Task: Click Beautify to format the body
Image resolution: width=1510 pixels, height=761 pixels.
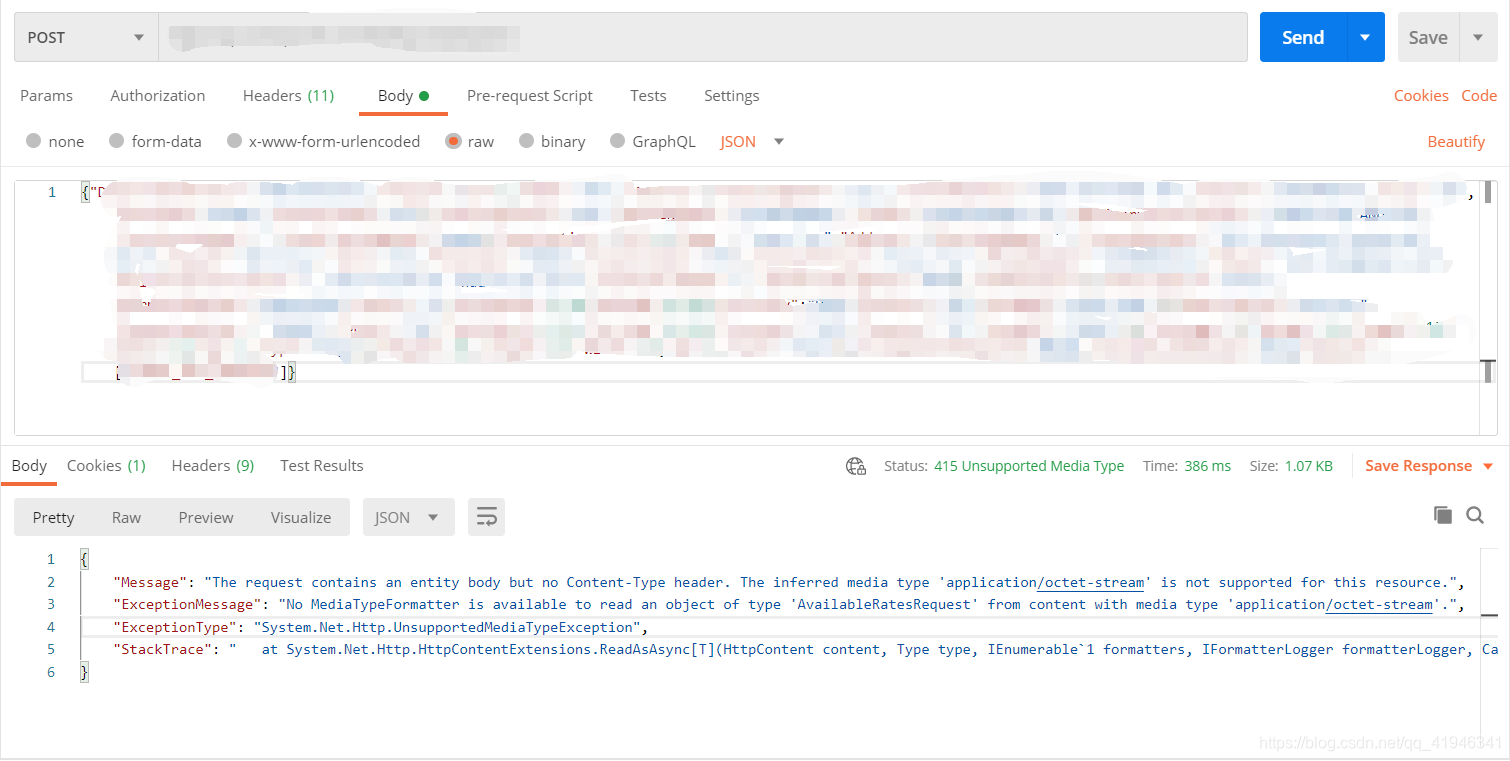Action: pos(1456,141)
